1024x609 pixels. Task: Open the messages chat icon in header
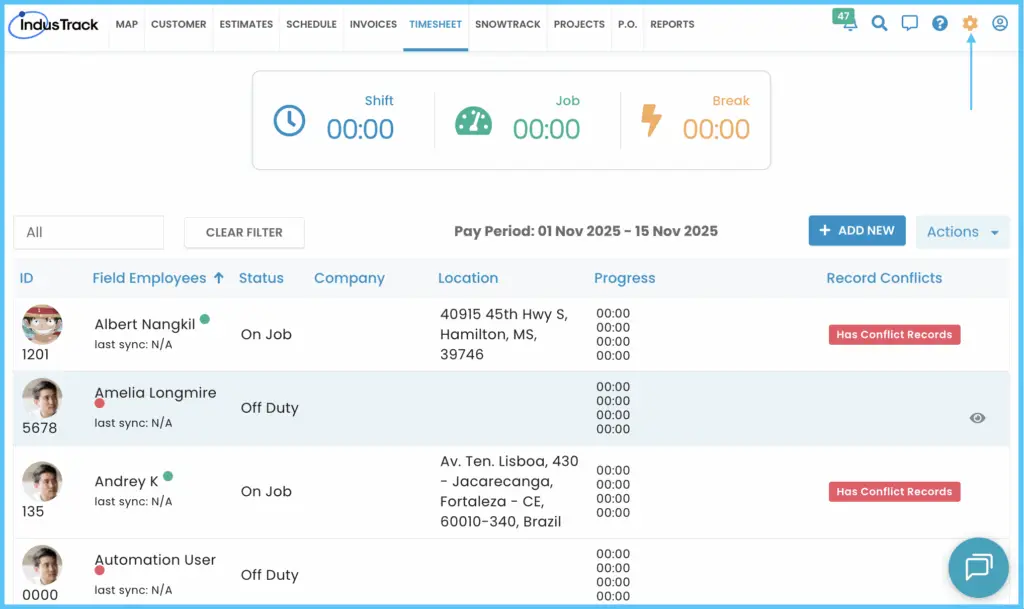[909, 23]
